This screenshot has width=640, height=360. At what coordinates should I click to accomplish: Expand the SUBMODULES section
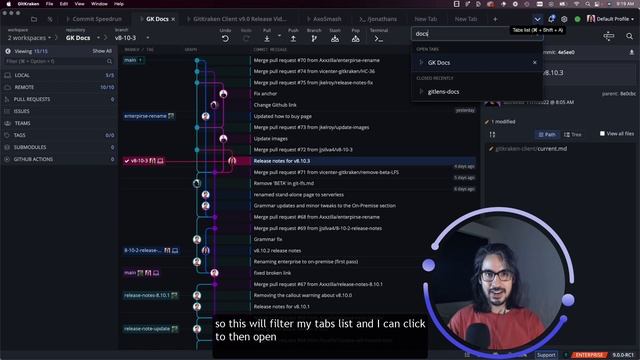click(x=59, y=147)
